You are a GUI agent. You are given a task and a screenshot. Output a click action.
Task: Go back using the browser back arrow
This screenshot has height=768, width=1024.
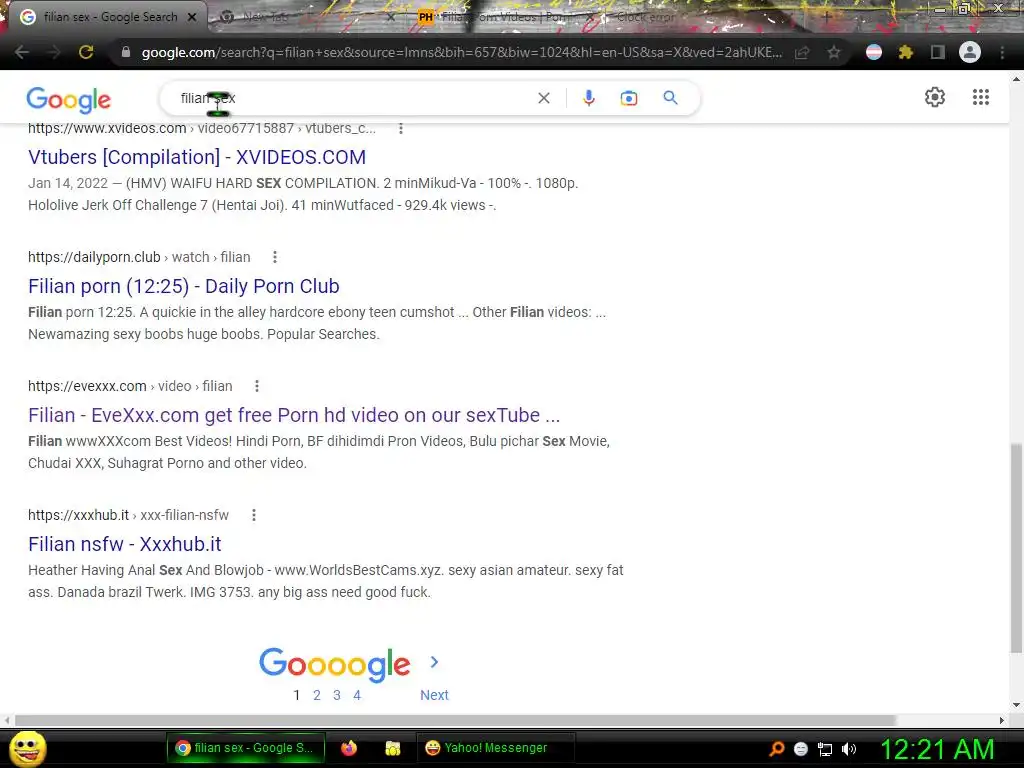coord(22,52)
